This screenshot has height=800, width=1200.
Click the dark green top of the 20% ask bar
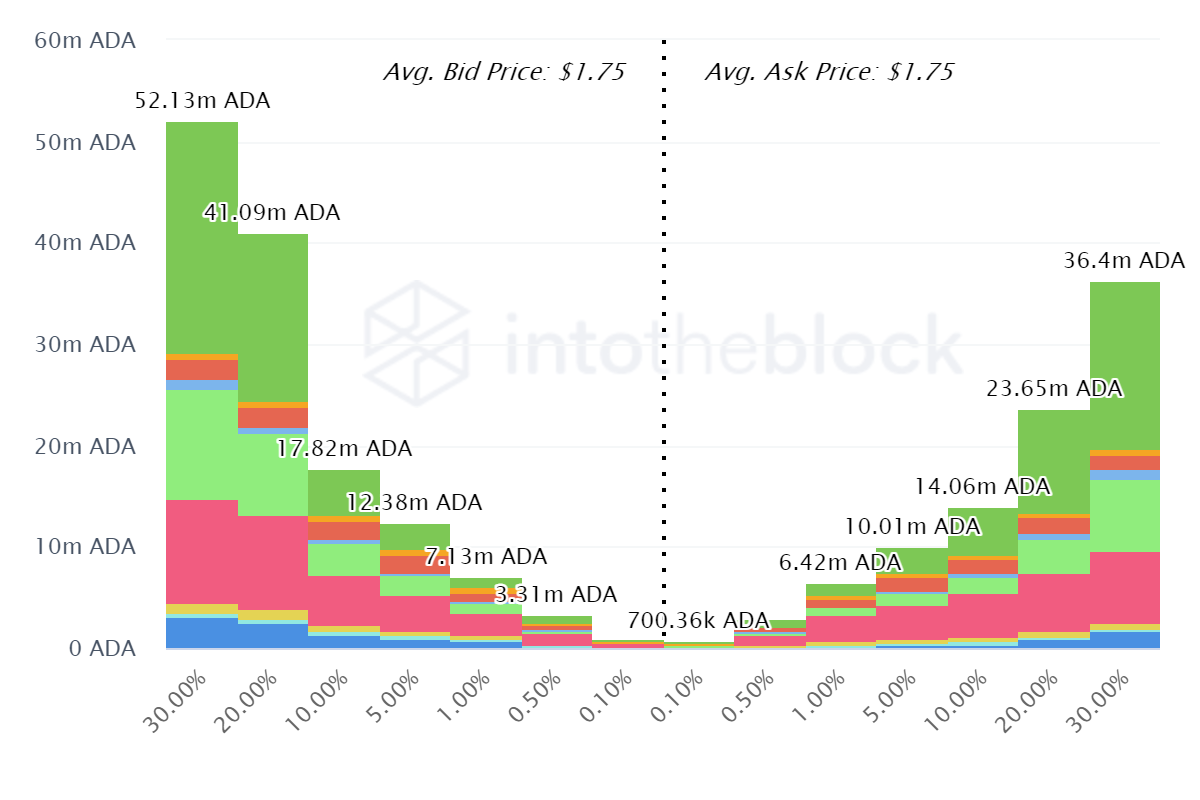click(x=1054, y=462)
